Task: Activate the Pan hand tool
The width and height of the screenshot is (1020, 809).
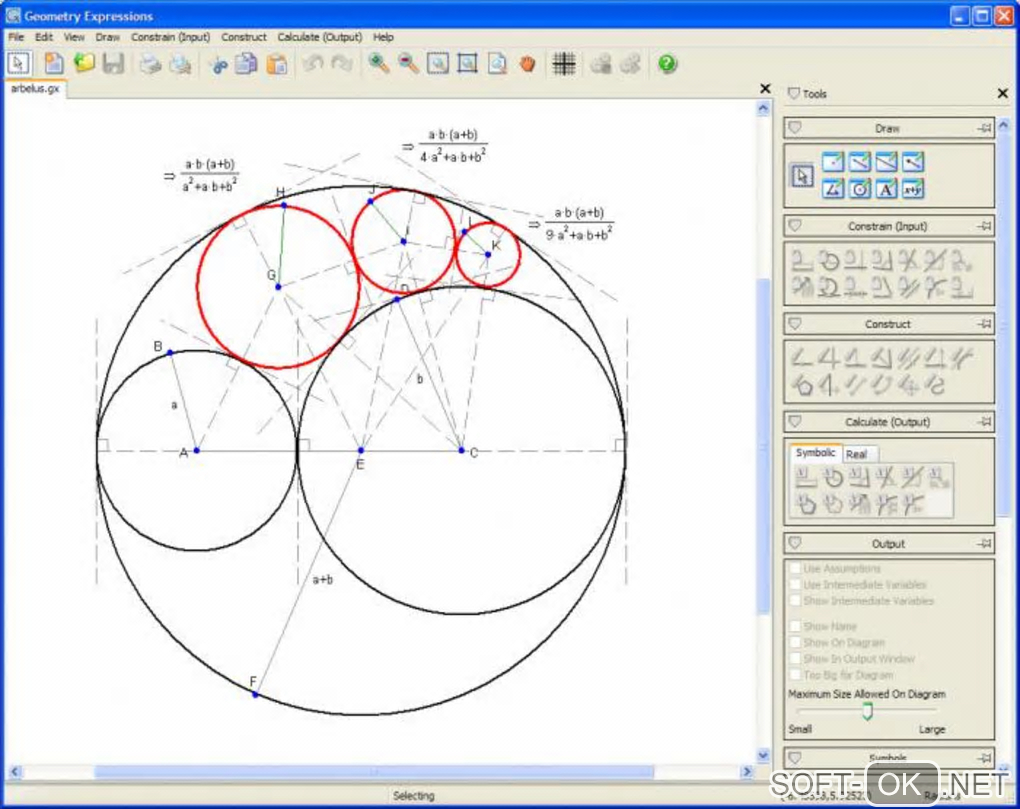Action: pyautogui.click(x=527, y=64)
